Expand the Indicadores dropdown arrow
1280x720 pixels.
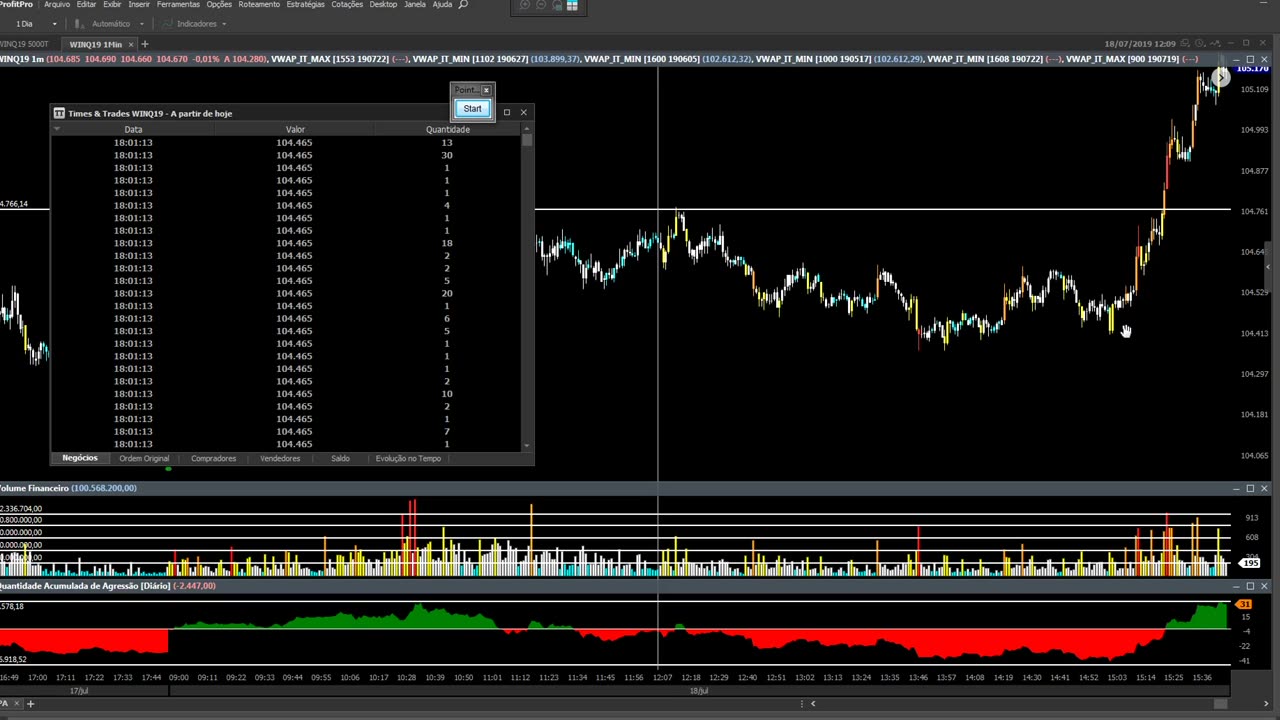pyautogui.click(x=224, y=24)
